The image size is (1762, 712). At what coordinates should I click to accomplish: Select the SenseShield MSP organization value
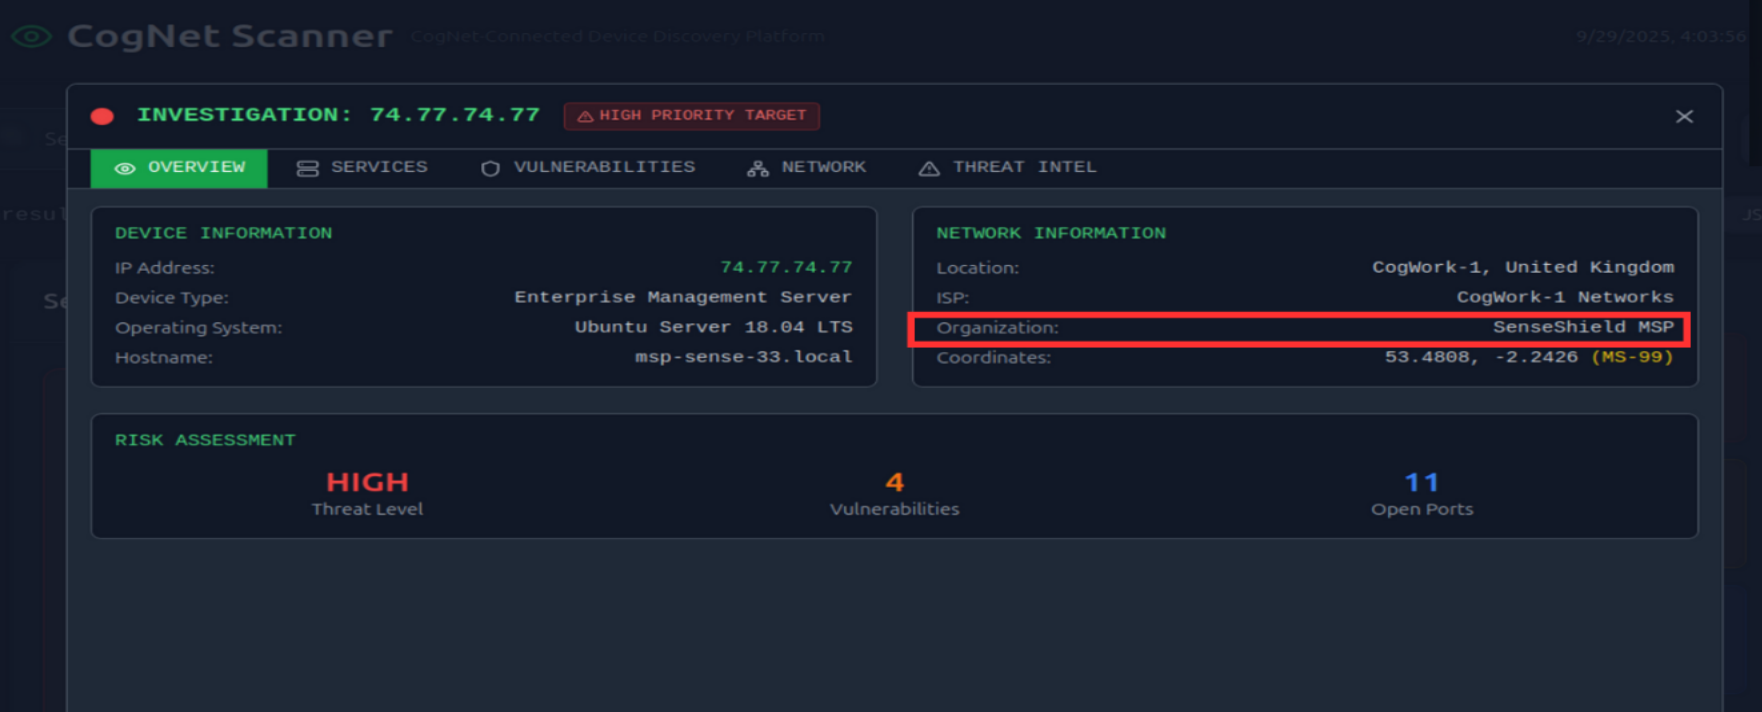[1582, 327]
